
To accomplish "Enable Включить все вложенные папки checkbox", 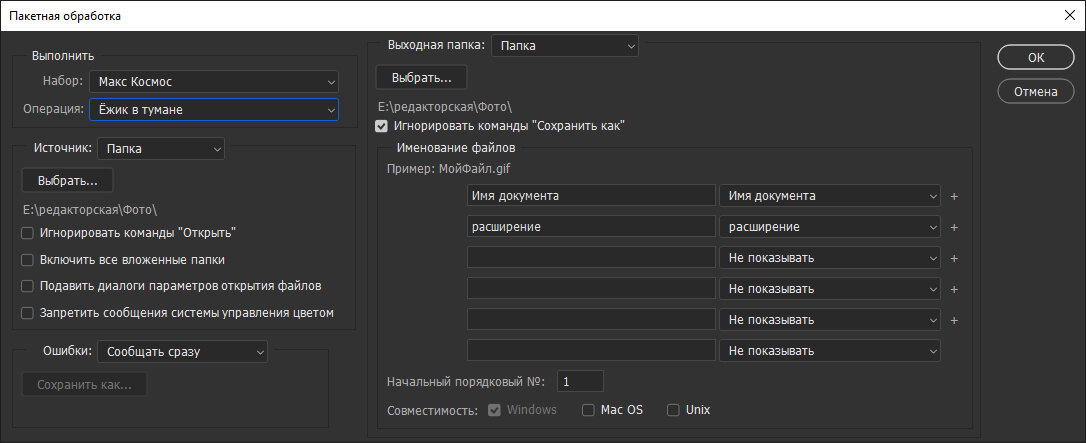I will tap(28, 260).
